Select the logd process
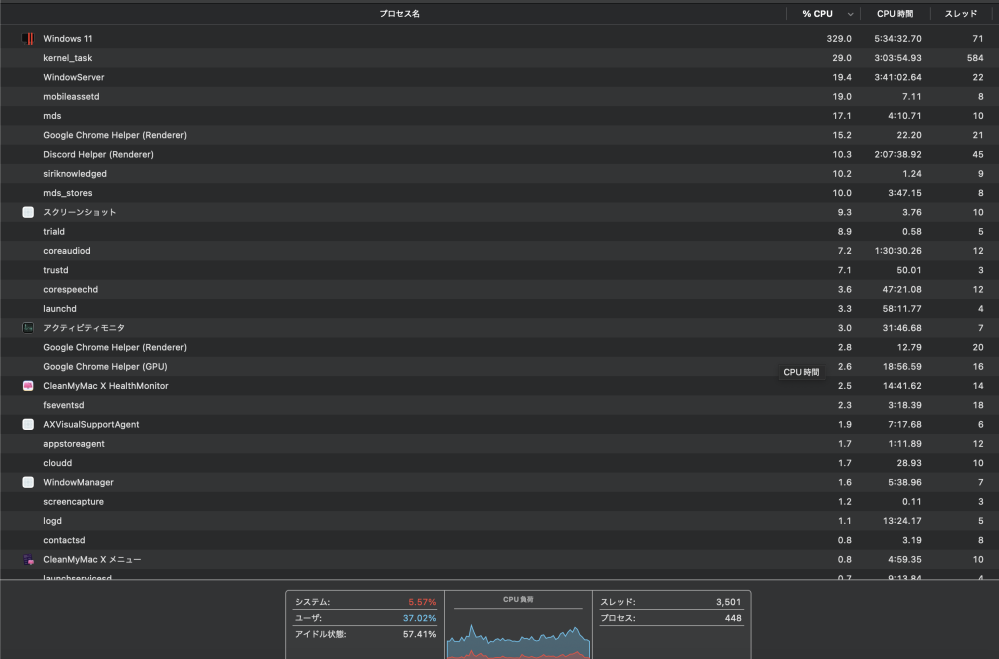This screenshot has width=999, height=659. pos(52,521)
